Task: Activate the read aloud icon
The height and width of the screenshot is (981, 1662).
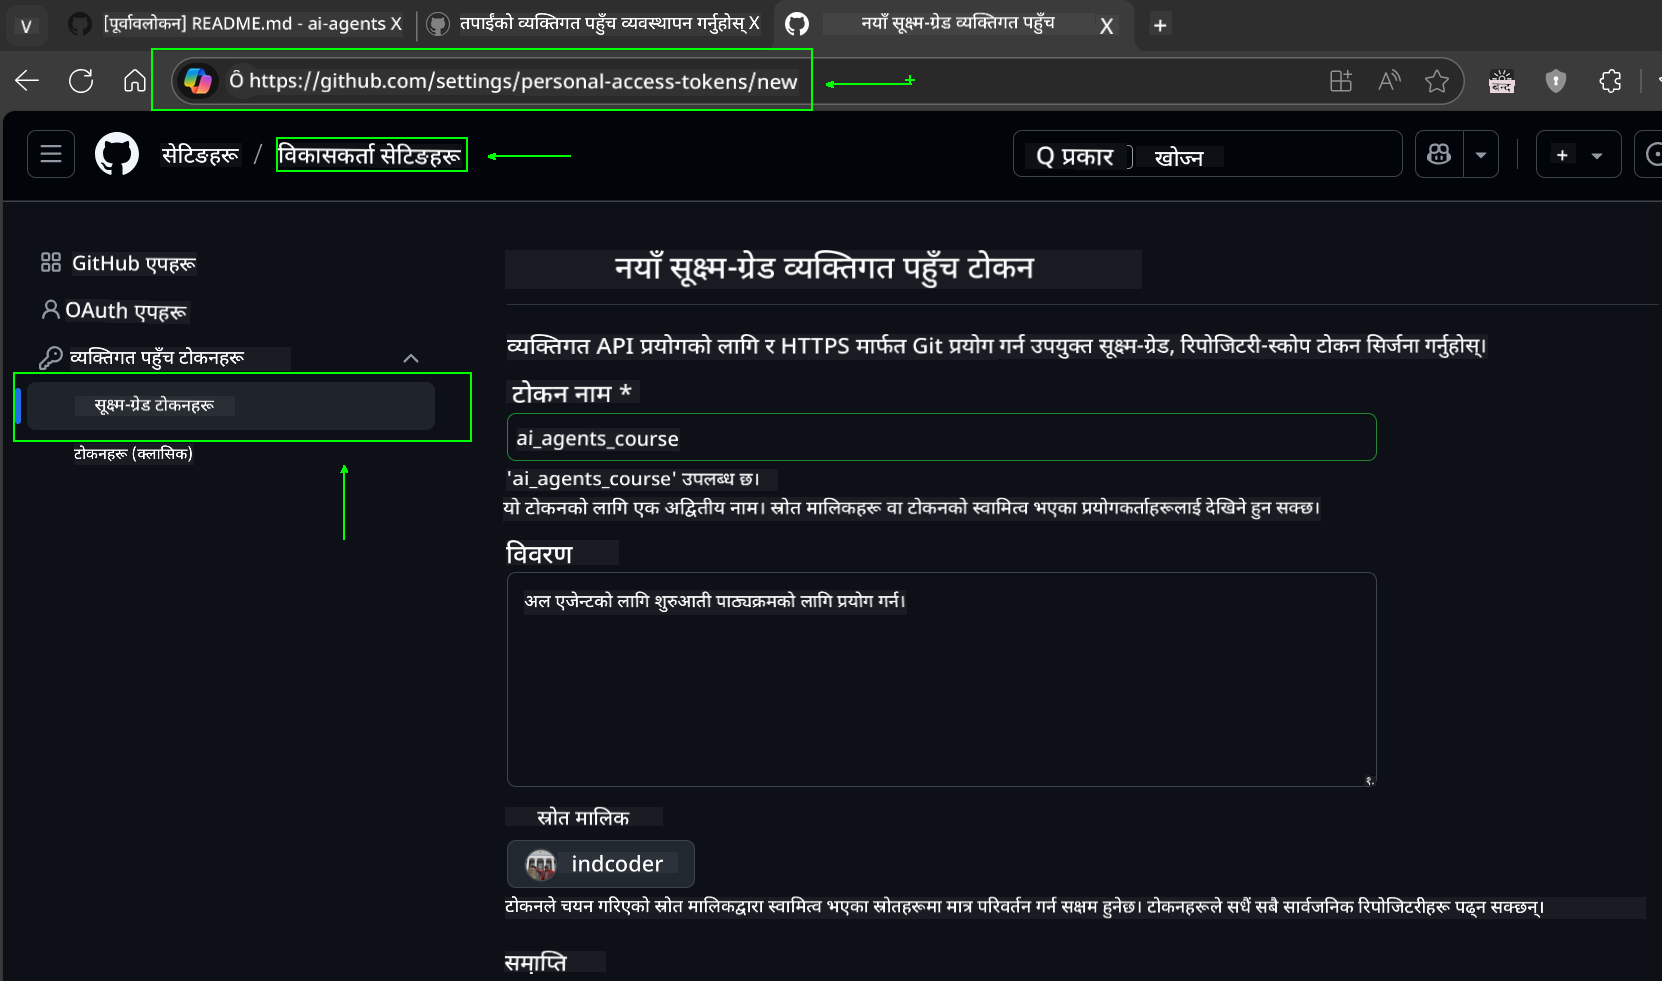Action: tap(1389, 81)
